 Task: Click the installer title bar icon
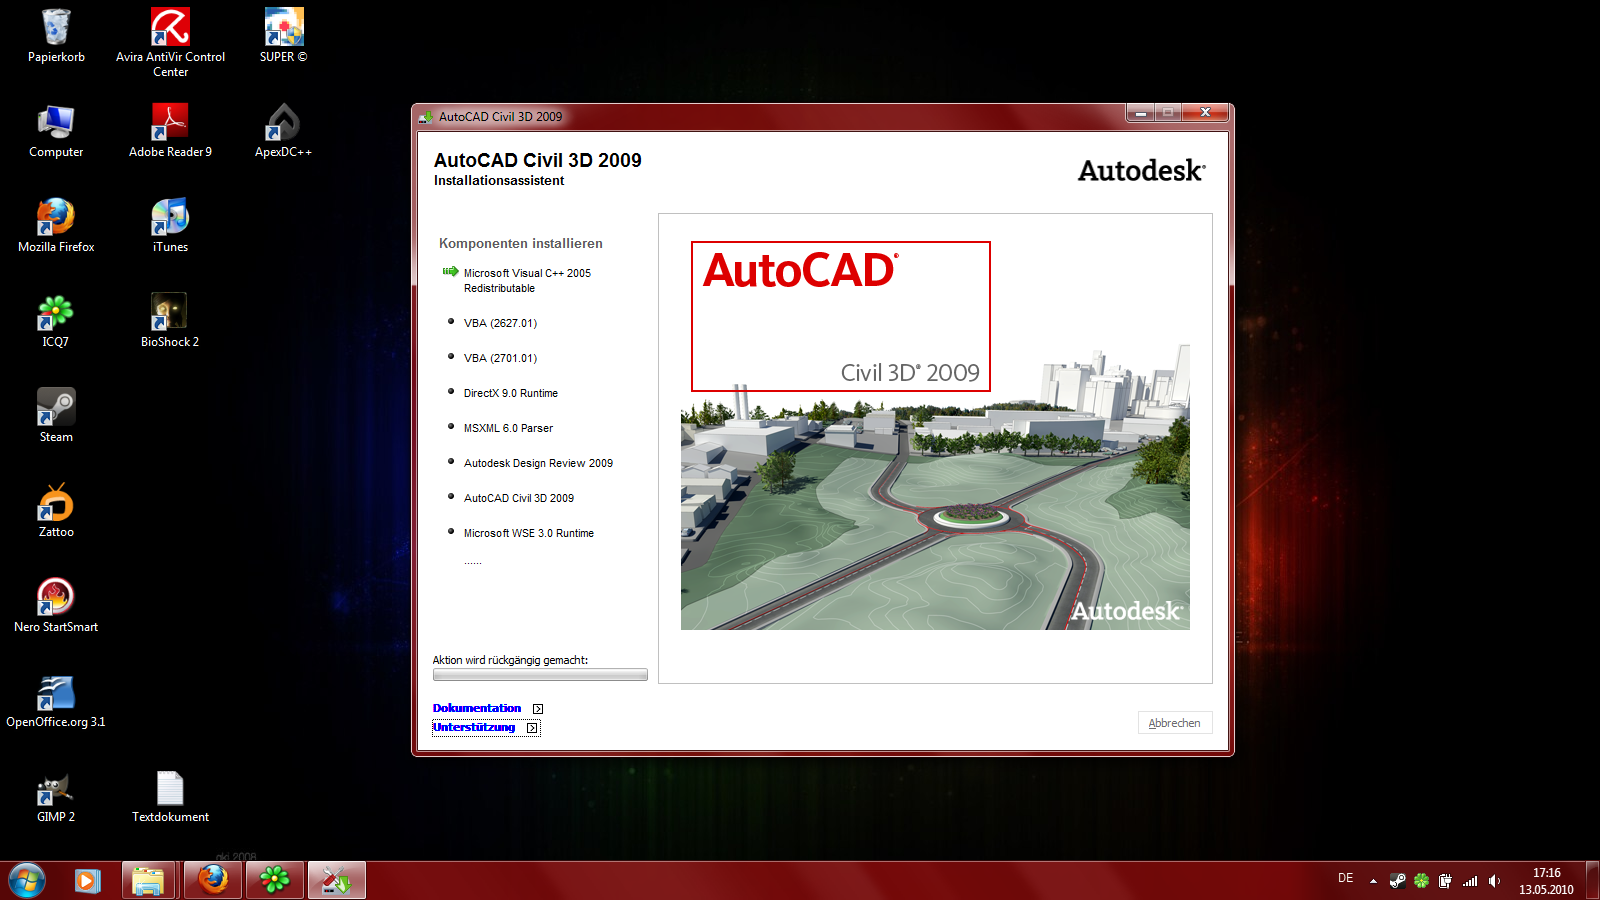pyautogui.click(x=426, y=117)
